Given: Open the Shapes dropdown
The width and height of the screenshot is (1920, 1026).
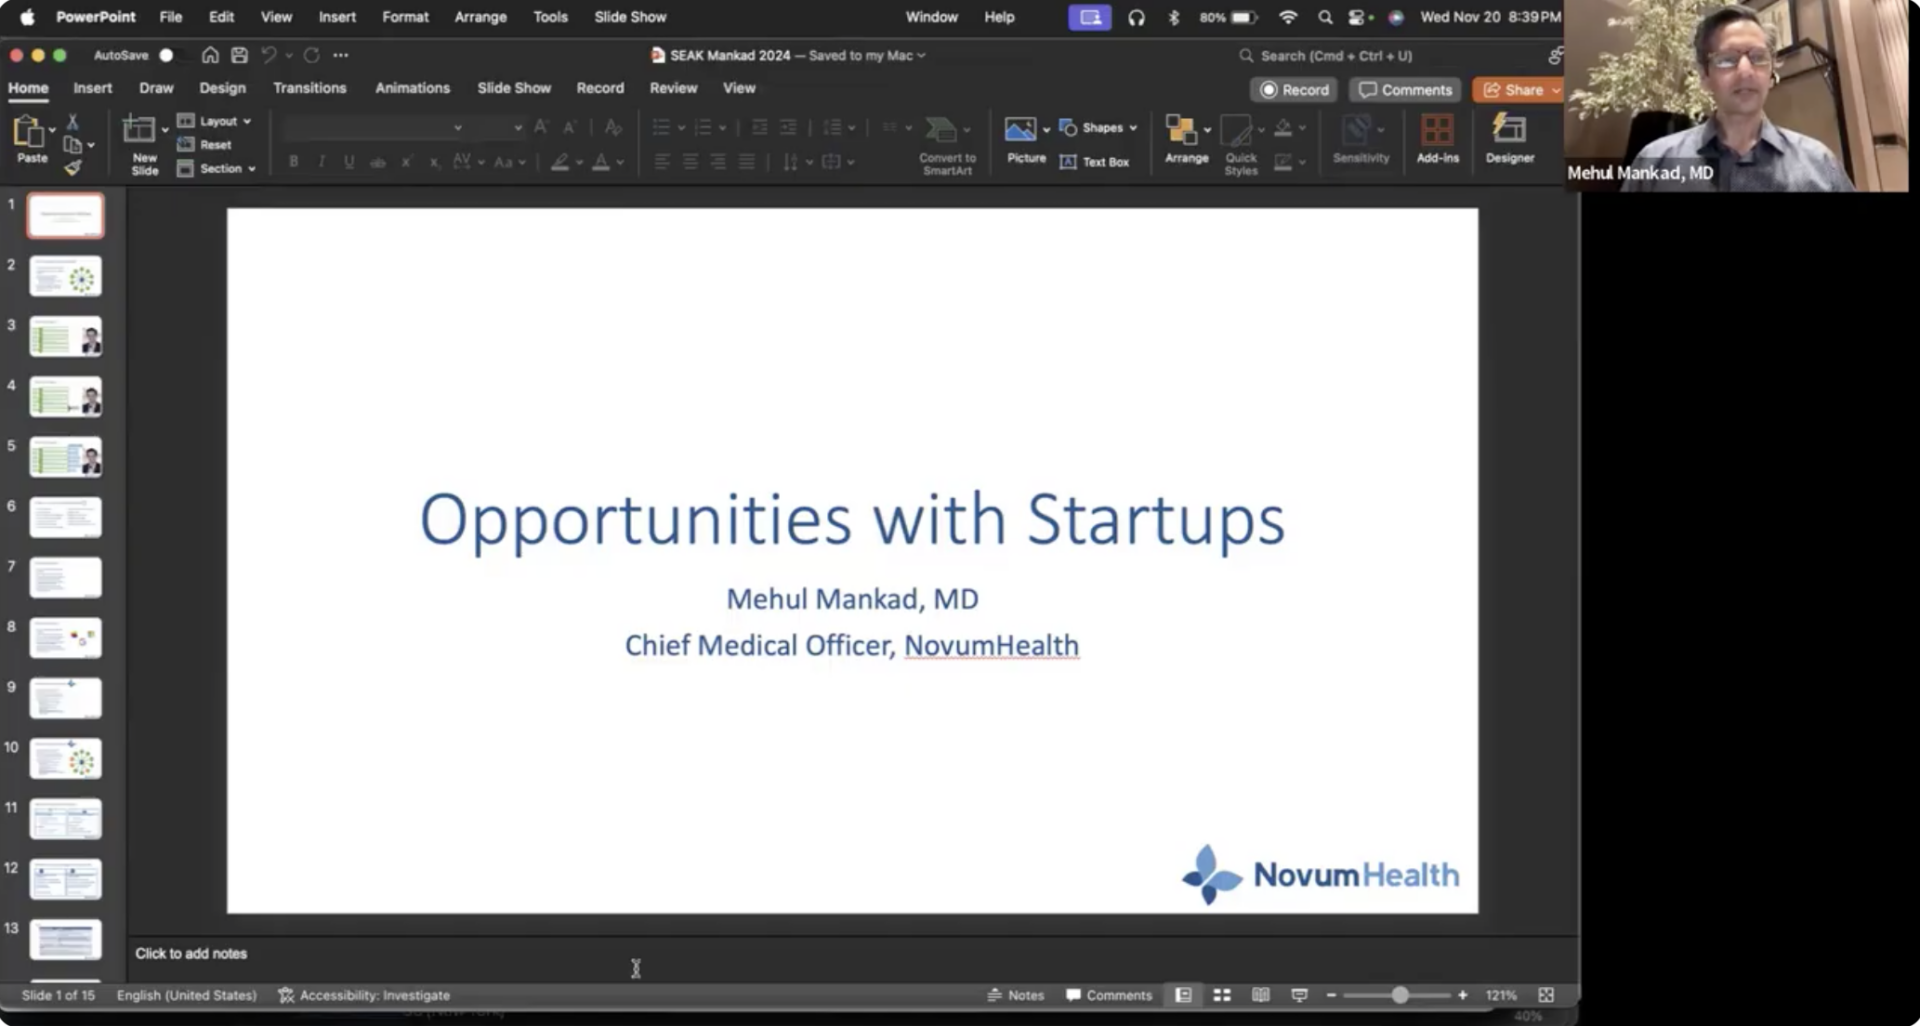Looking at the screenshot, I should pyautogui.click(x=1099, y=127).
